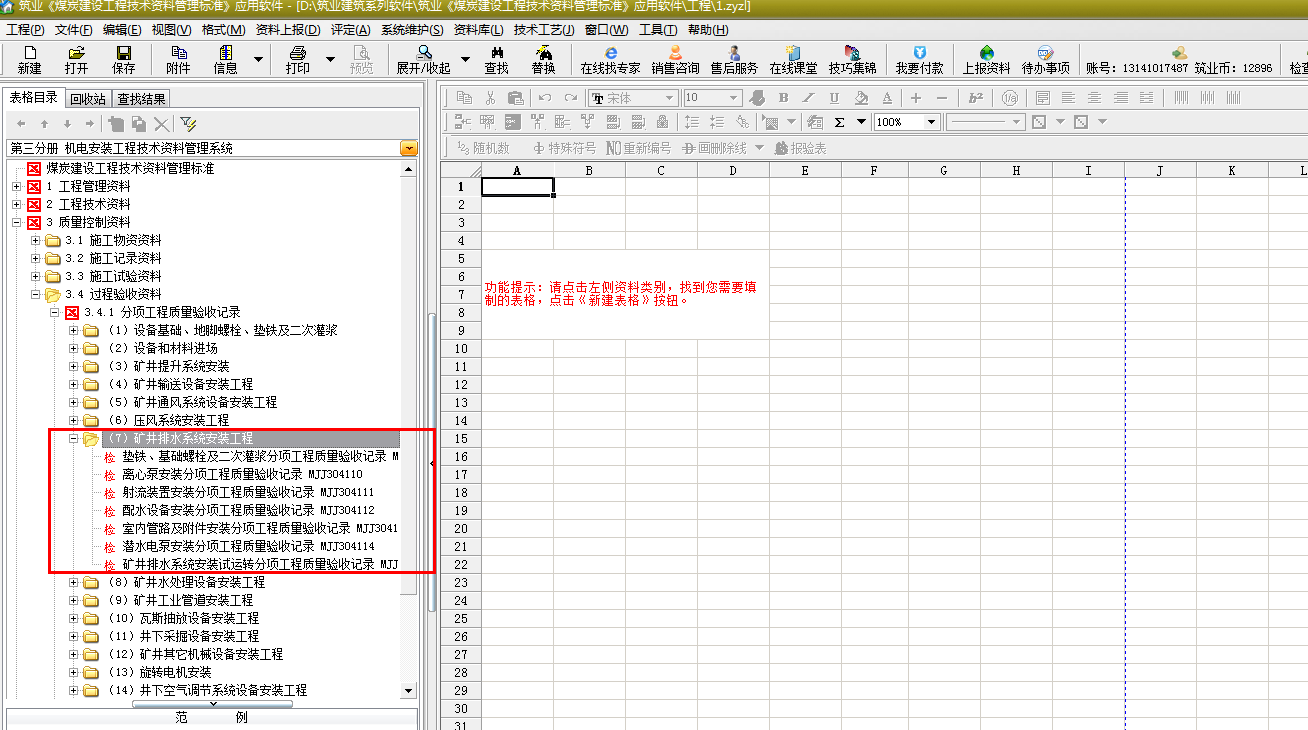Collapse the 矿井排水系统安装工程 folder
1308x730 pixels.
pos(74,438)
